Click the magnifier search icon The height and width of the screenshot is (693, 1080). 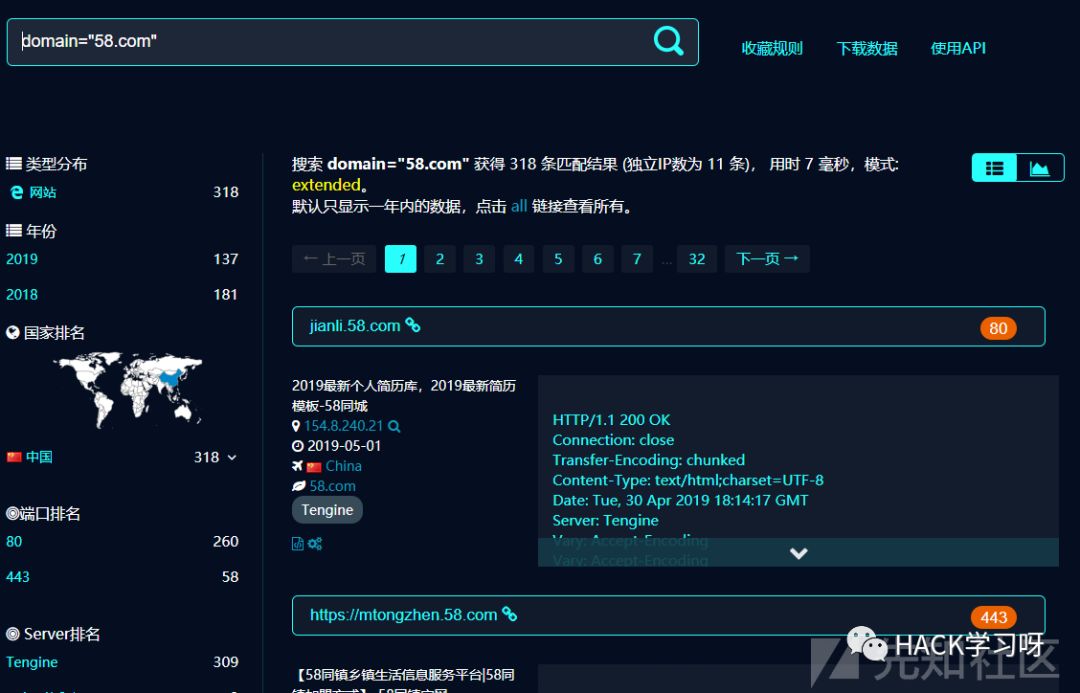[668, 41]
